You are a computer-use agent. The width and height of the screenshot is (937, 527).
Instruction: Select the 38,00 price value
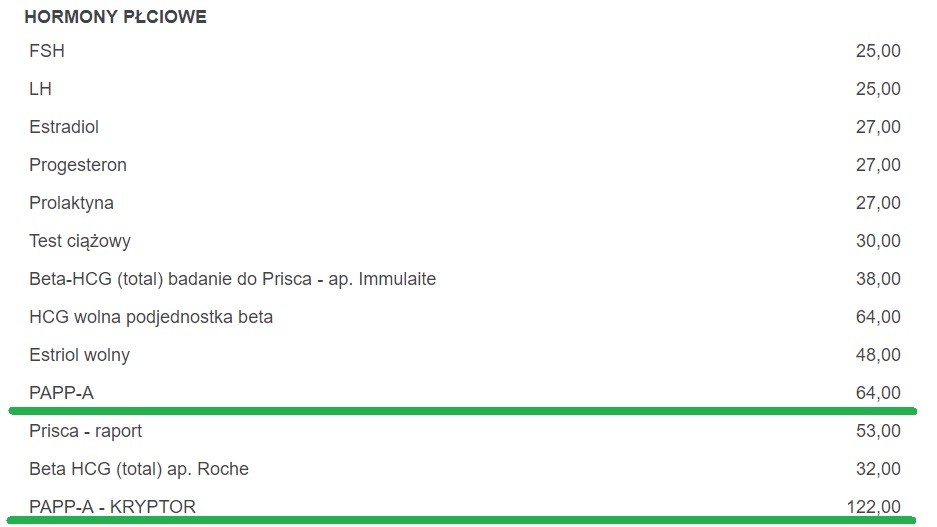pyautogui.click(x=878, y=279)
